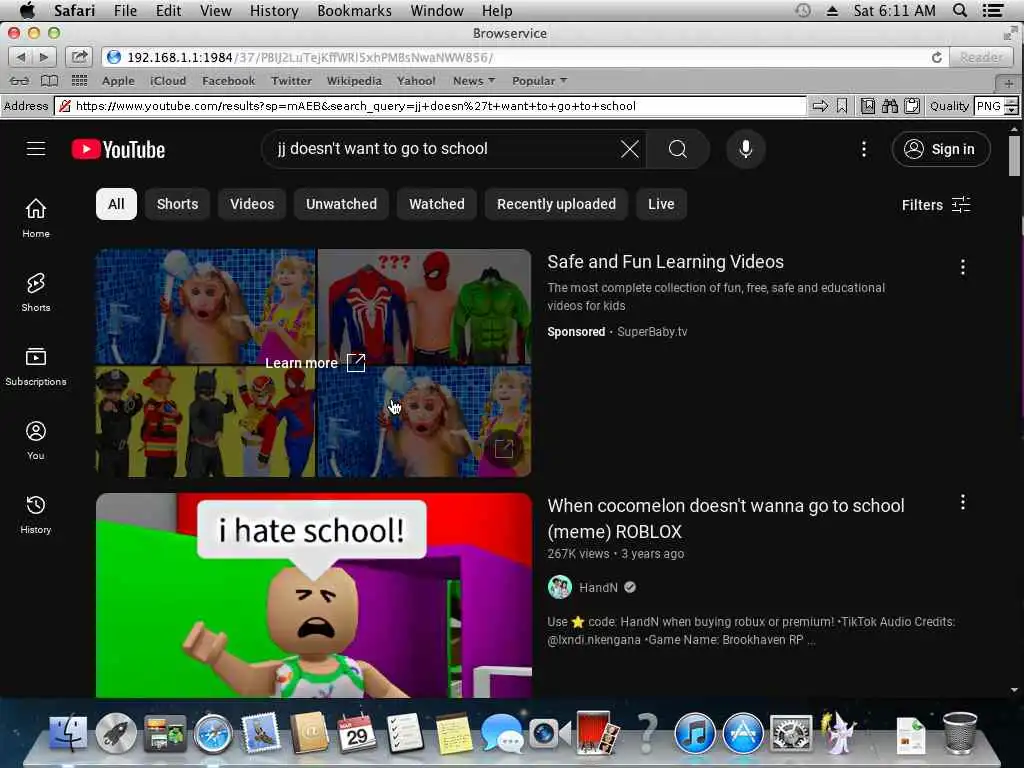Reload the page in Safari address bar
Image resolution: width=1024 pixels, height=768 pixels.
click(936, 57)
